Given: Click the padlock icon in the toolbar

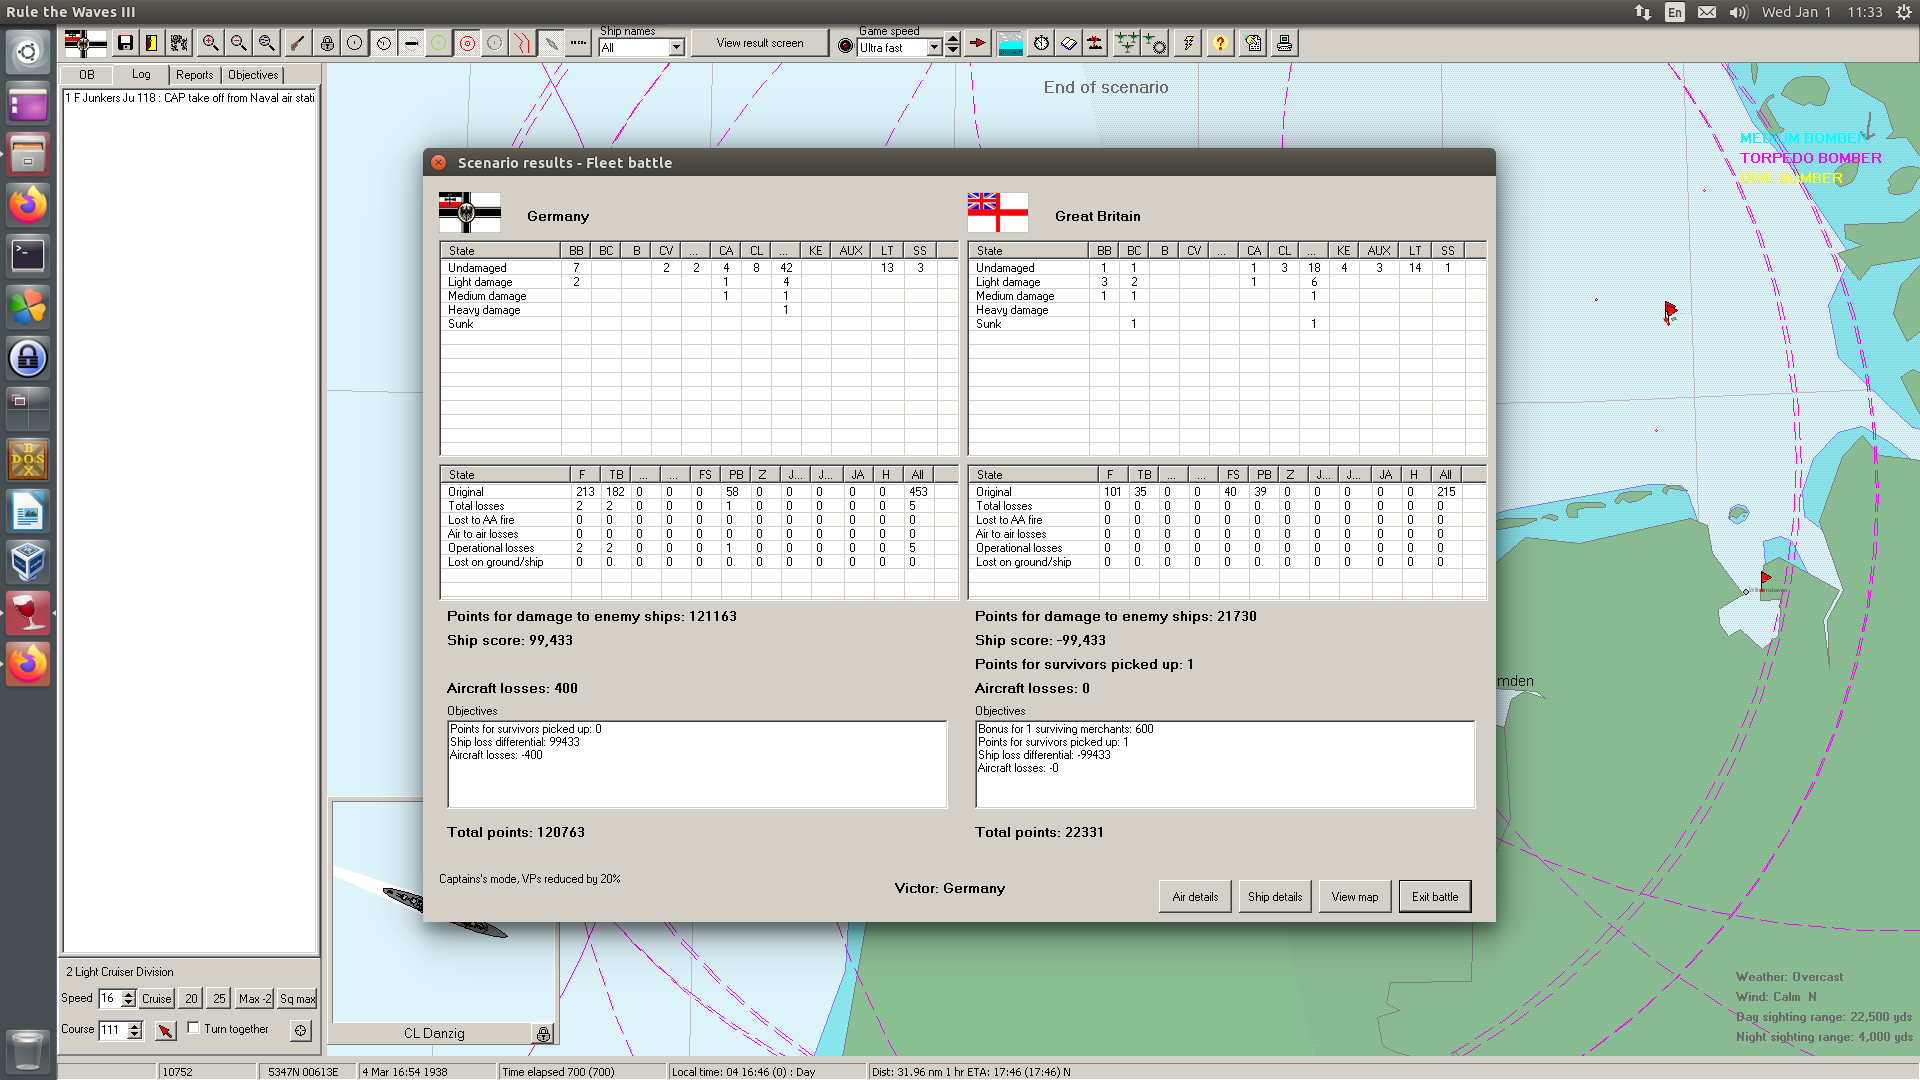Looking at the screenshot, I should (x=327, y=43).
